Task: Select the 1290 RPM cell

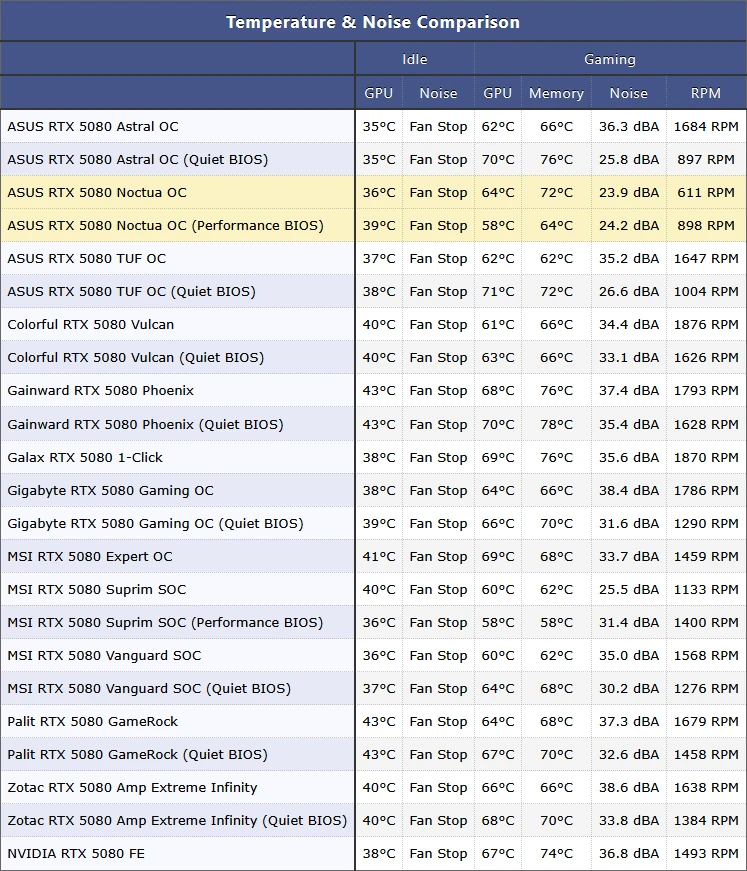Action: point(706,524)
